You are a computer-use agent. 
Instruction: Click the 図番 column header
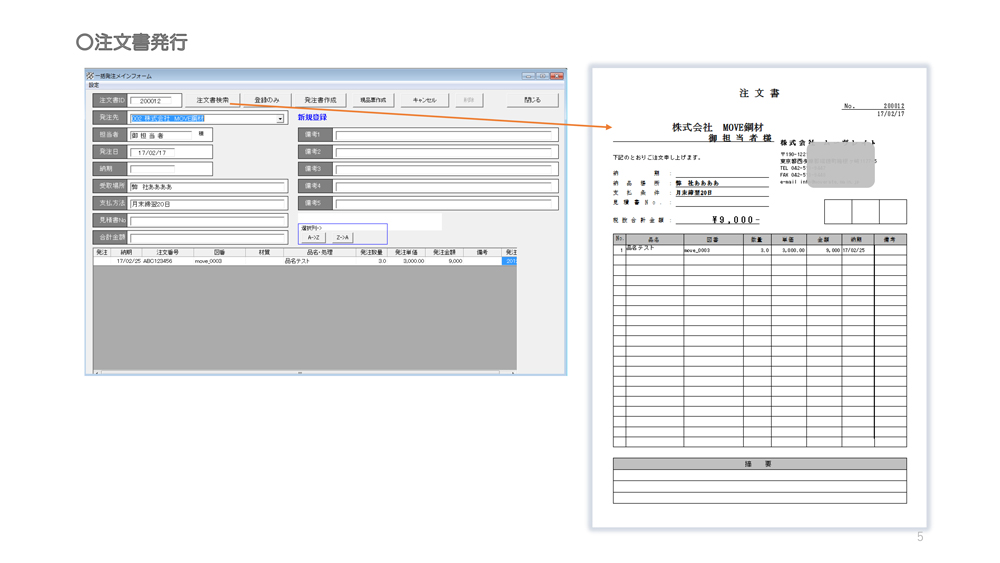point(219,252)
